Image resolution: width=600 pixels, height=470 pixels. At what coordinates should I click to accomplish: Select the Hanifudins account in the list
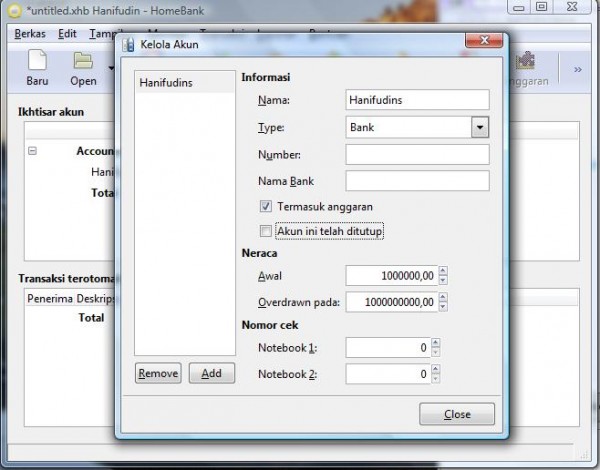tap(166, 82)
